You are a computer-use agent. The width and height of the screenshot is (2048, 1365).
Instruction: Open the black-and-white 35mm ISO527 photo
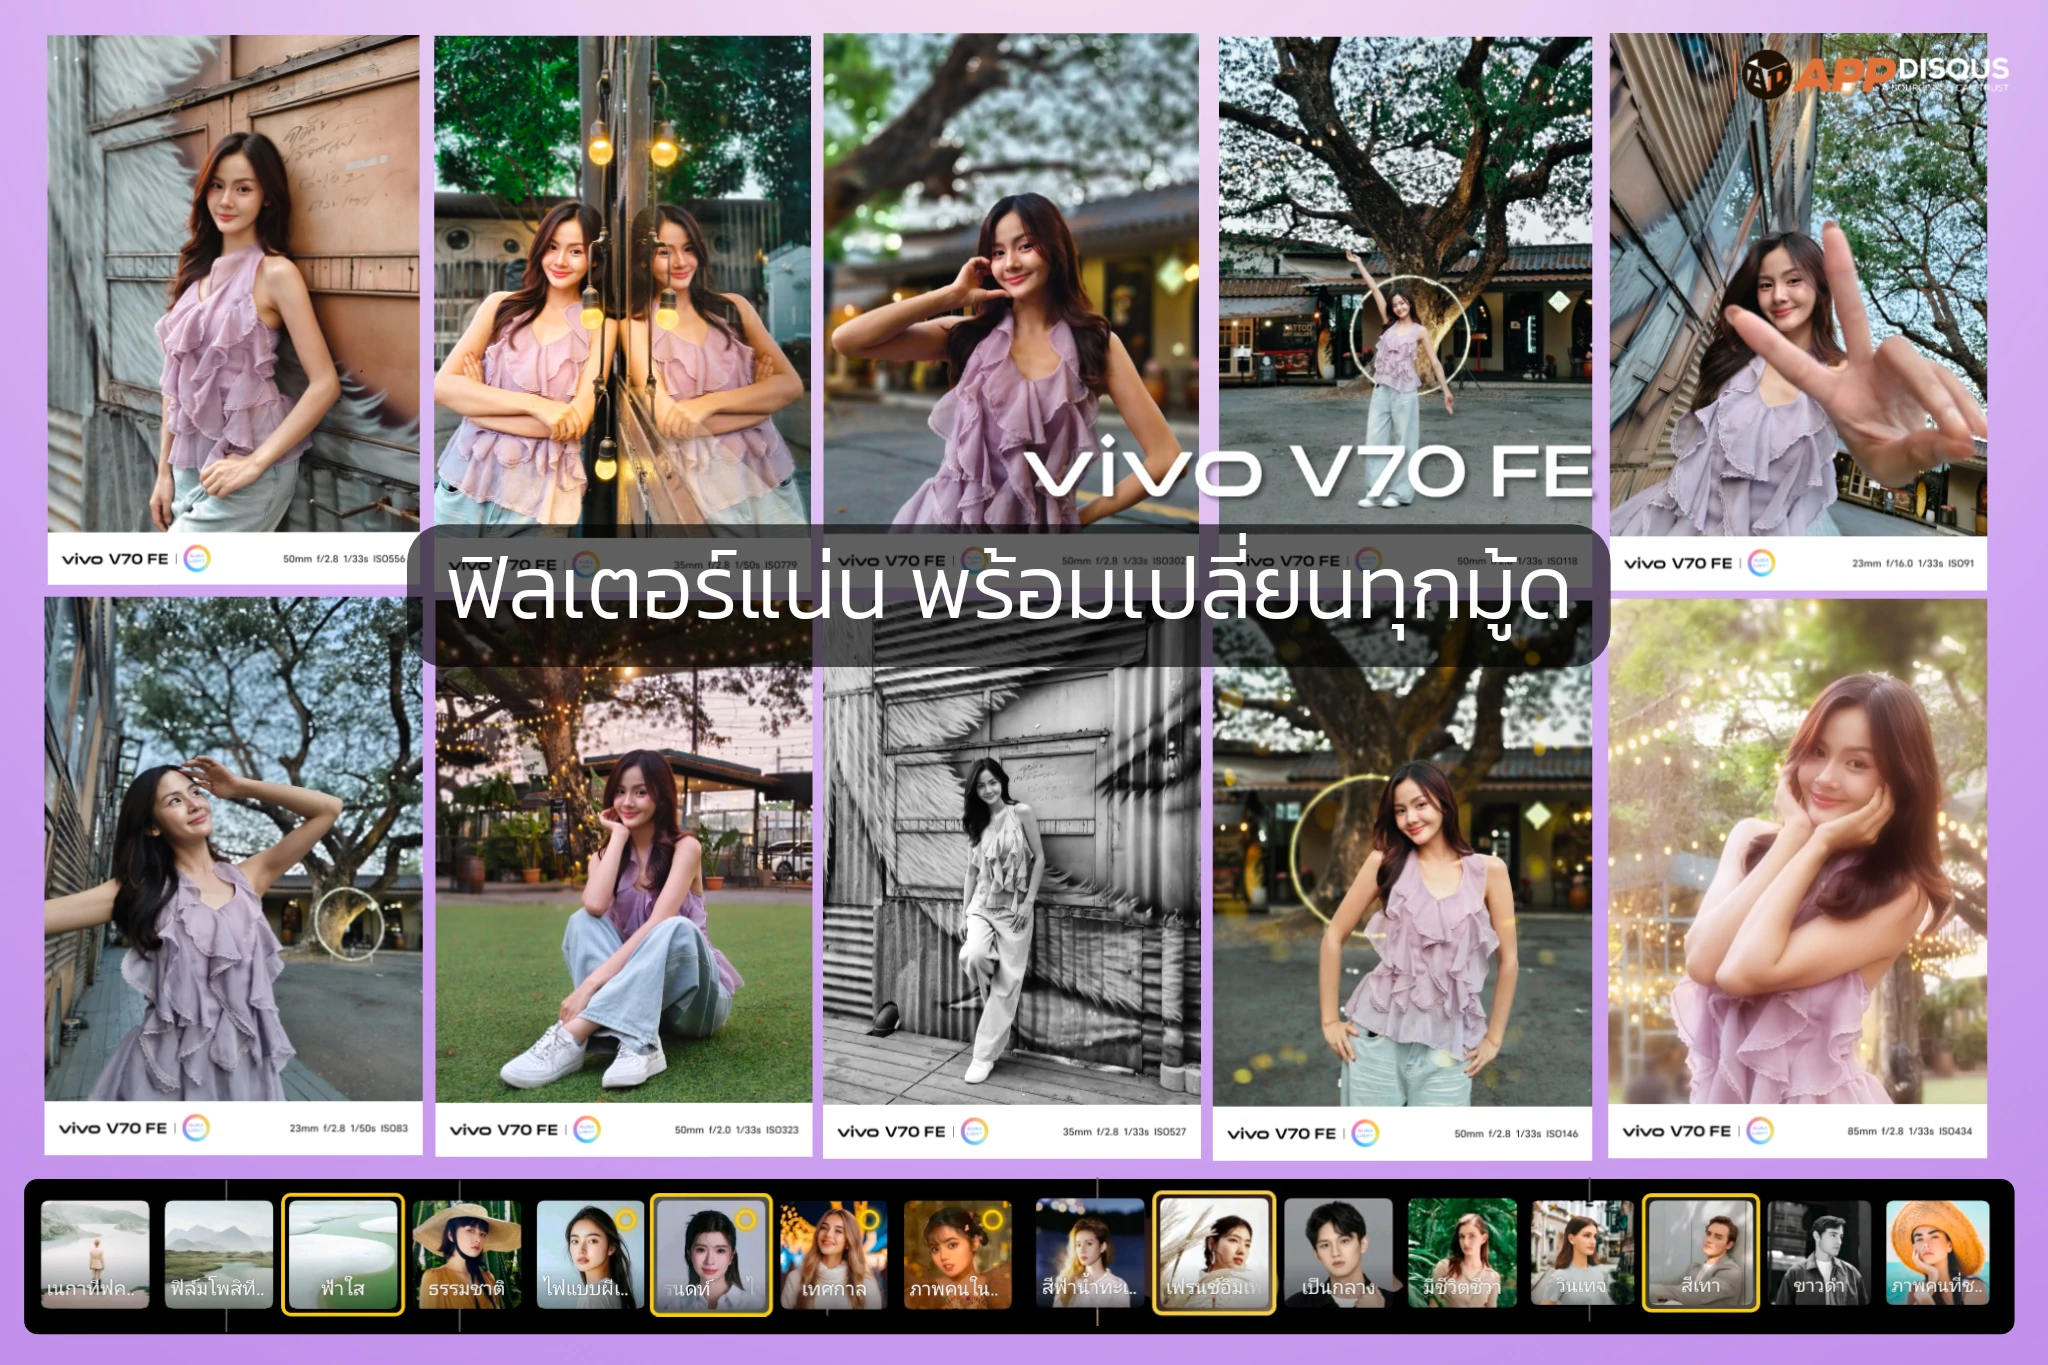(x=1011, y=880)
